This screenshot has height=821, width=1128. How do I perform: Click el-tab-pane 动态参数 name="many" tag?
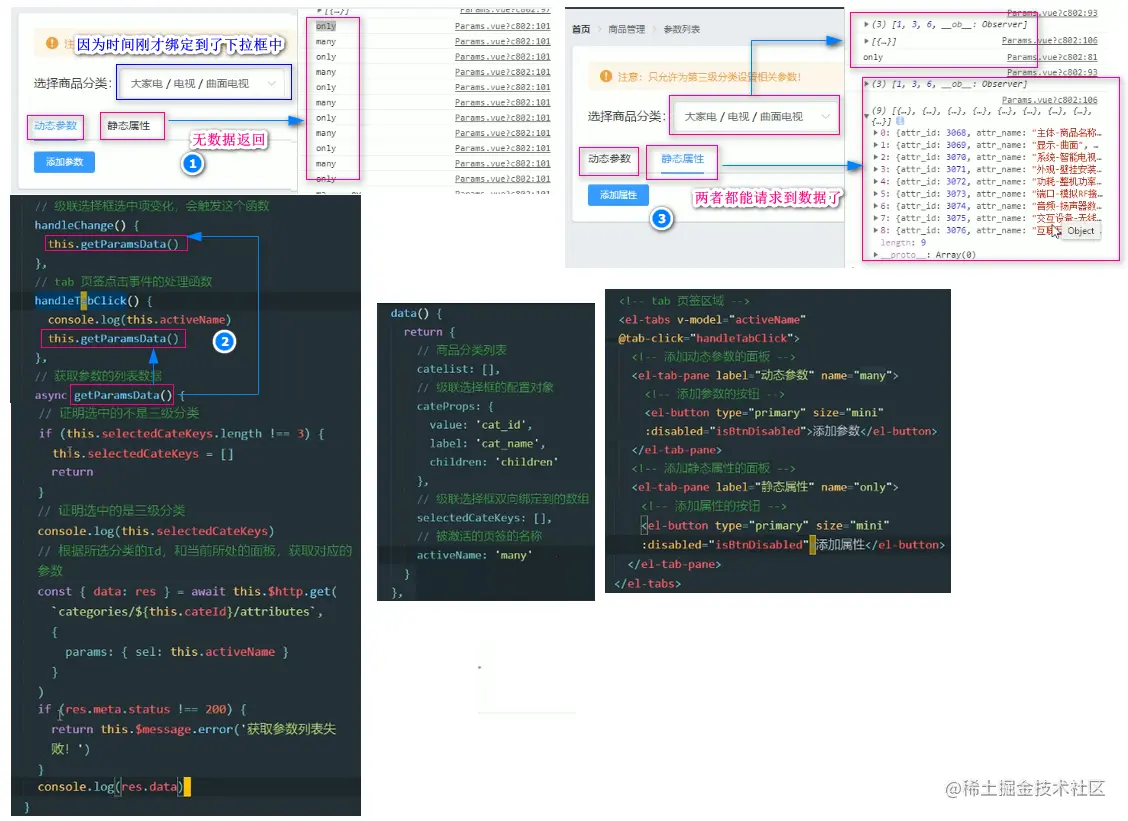(x=765, y=376)
